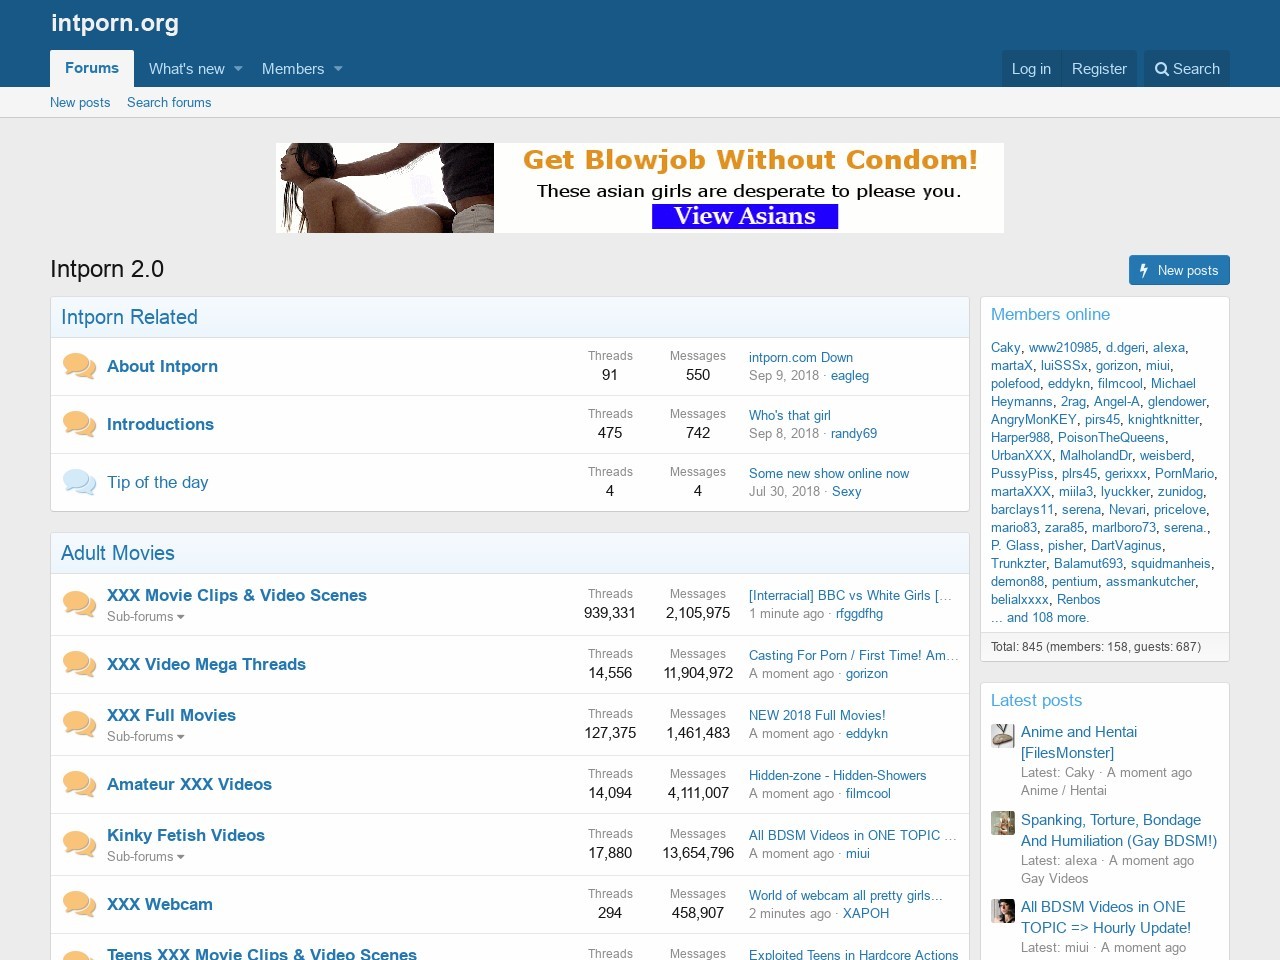This screenshot has width=1280, height=960.
Task: Click the intporn.org site logo
Action: pyautogui.click(x=115, y=23)
